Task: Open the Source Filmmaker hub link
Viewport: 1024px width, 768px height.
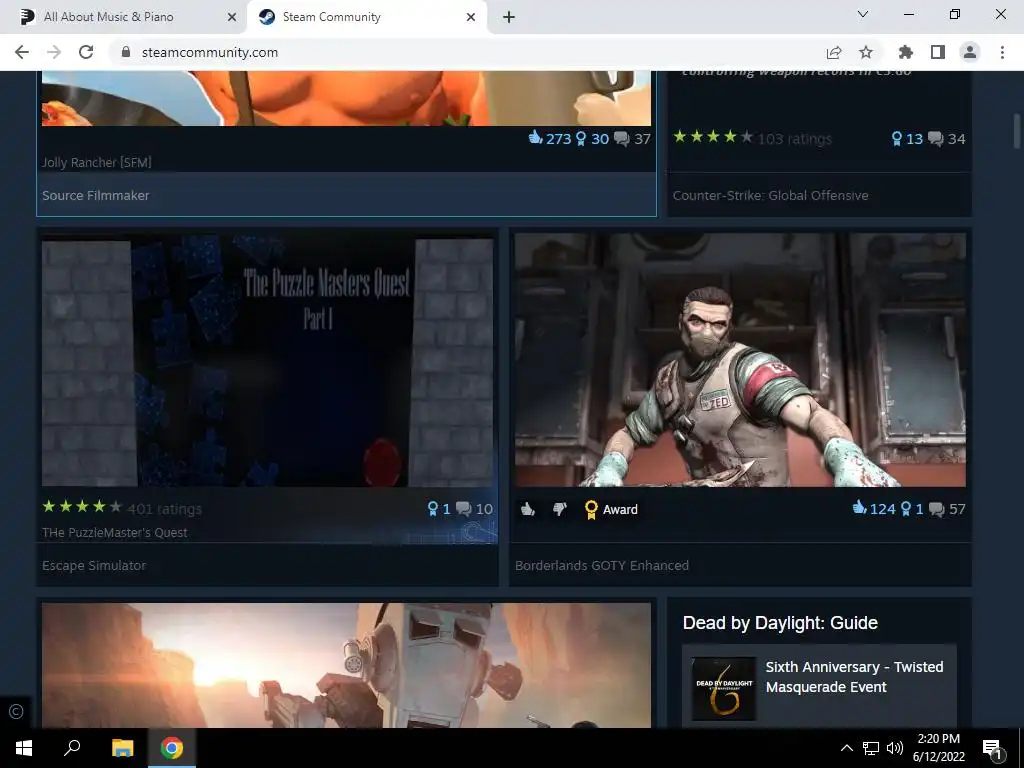Action: click(95, 195)
